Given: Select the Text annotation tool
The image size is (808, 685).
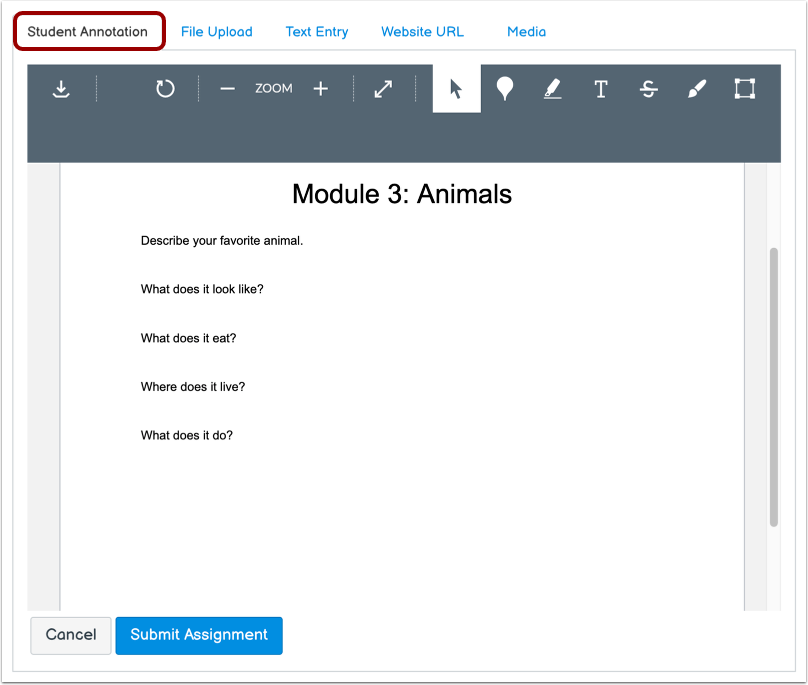Looking at the screenshot, I should point(601,88).
